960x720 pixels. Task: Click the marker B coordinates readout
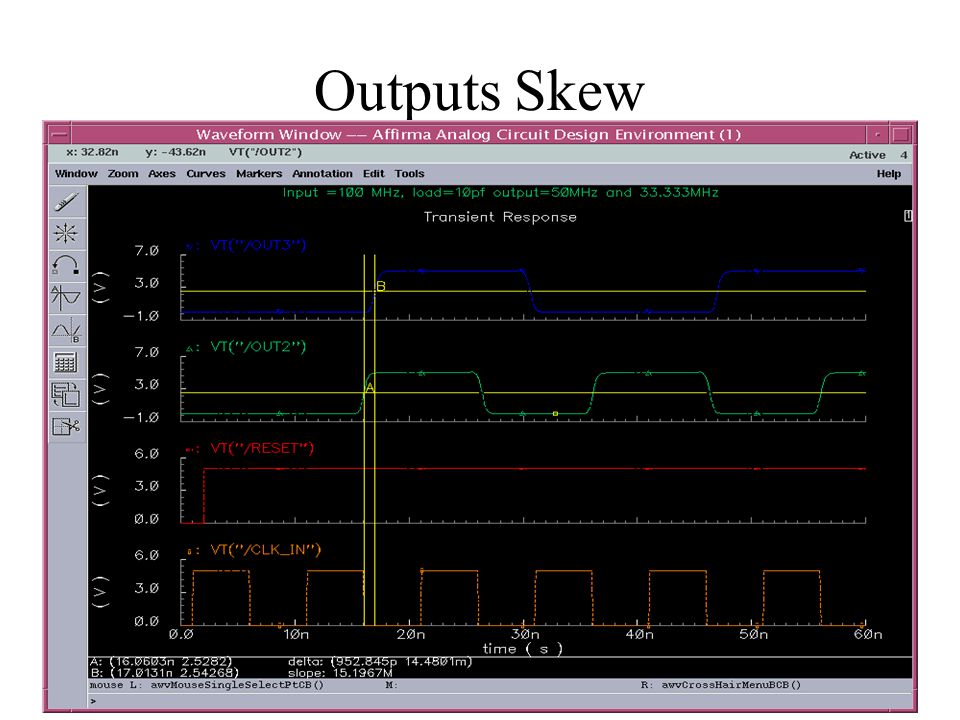click(x=164, y=673)
